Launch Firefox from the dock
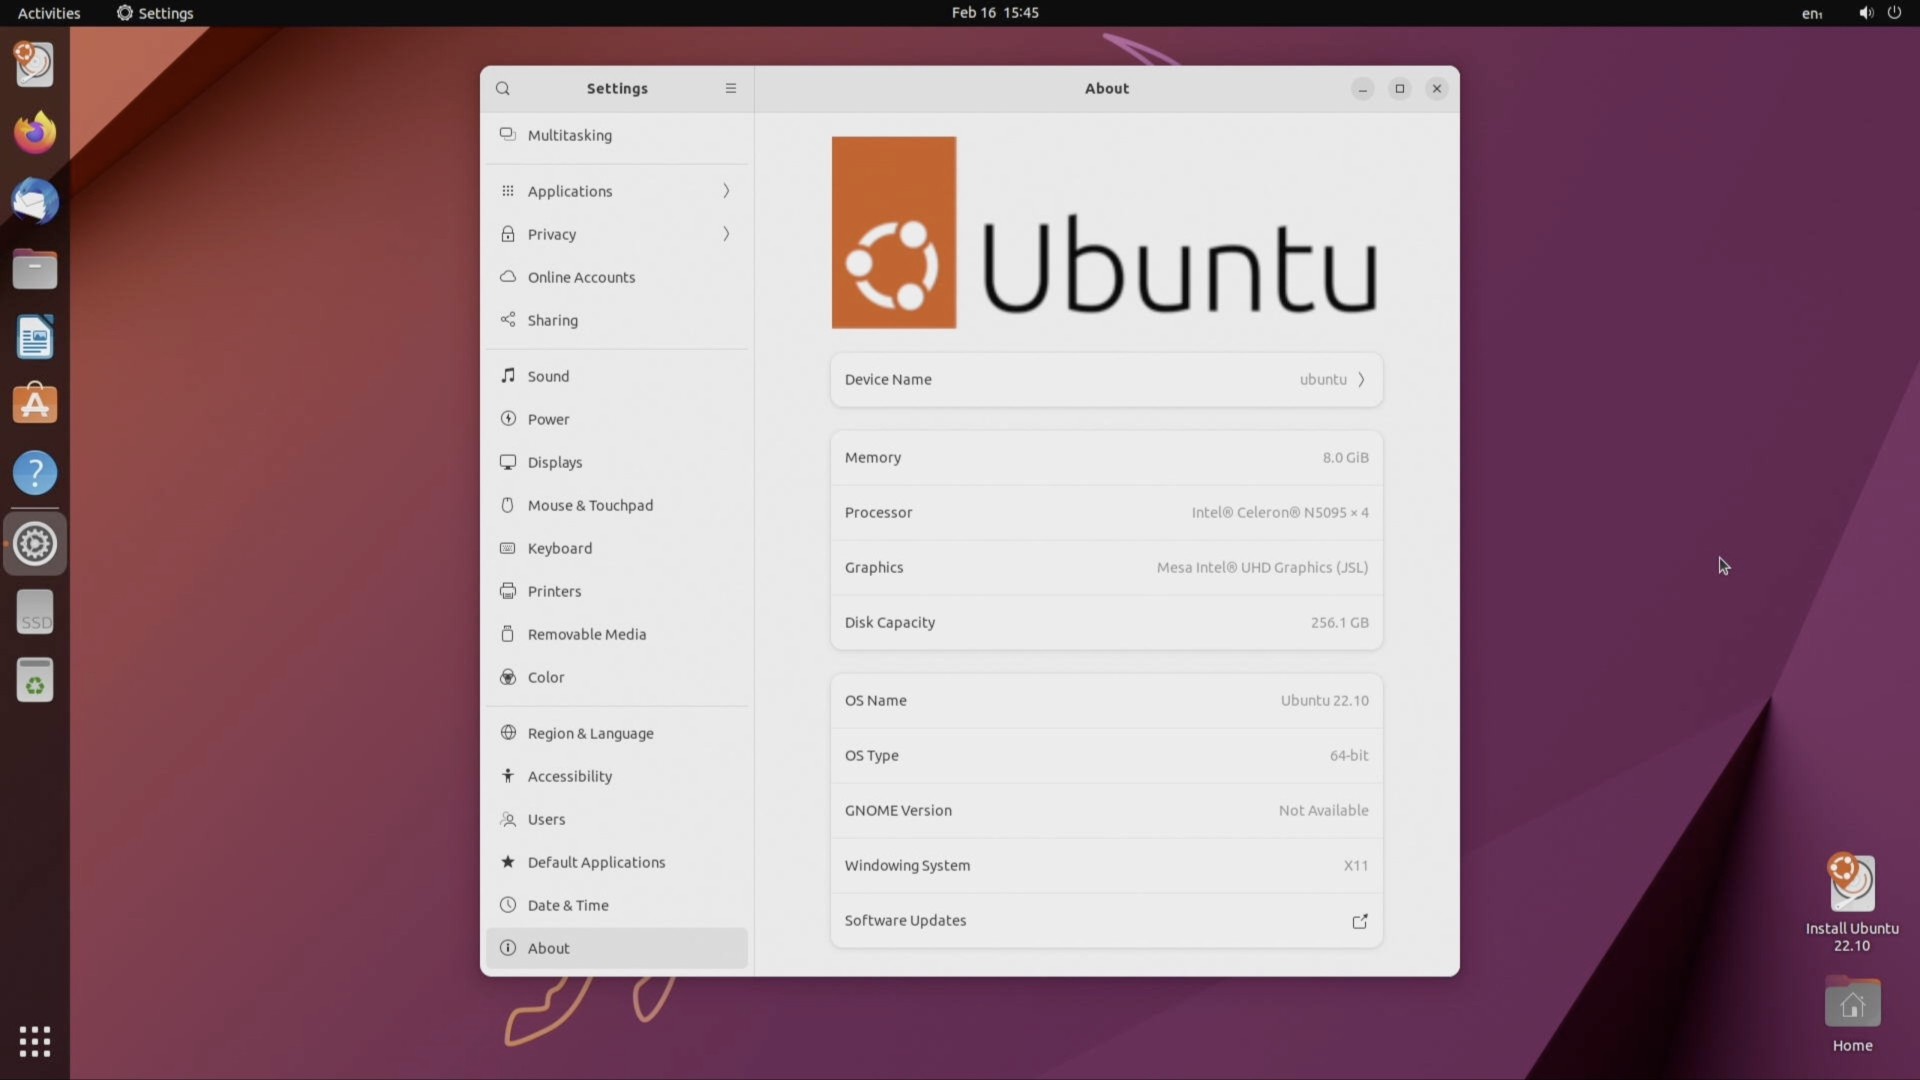The image size is (1920, 1080). 35,132
